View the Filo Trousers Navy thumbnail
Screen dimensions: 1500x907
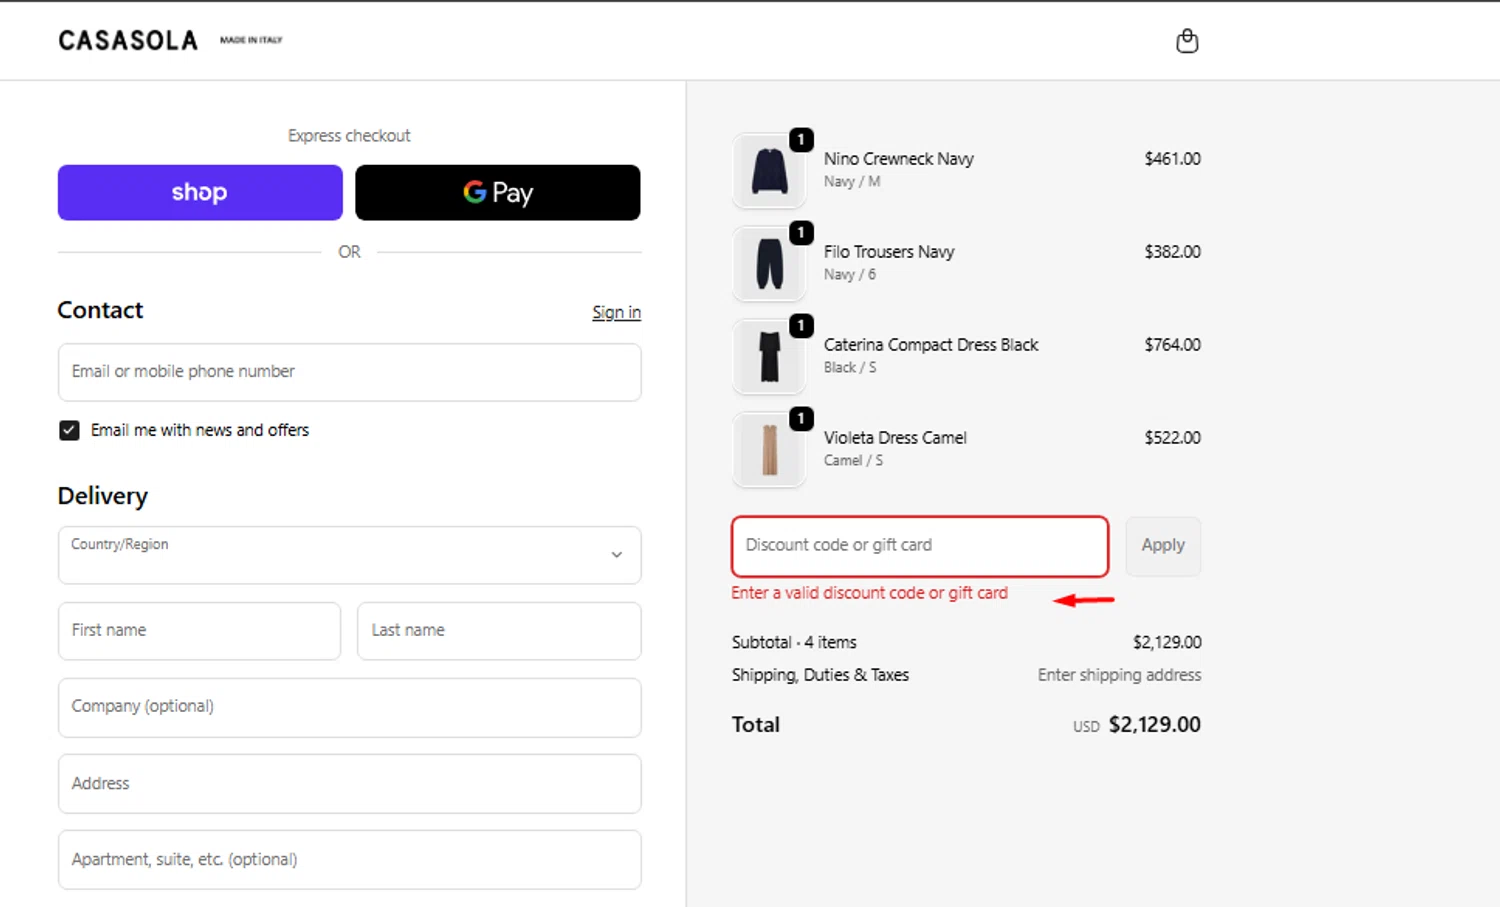pos(769,264)
